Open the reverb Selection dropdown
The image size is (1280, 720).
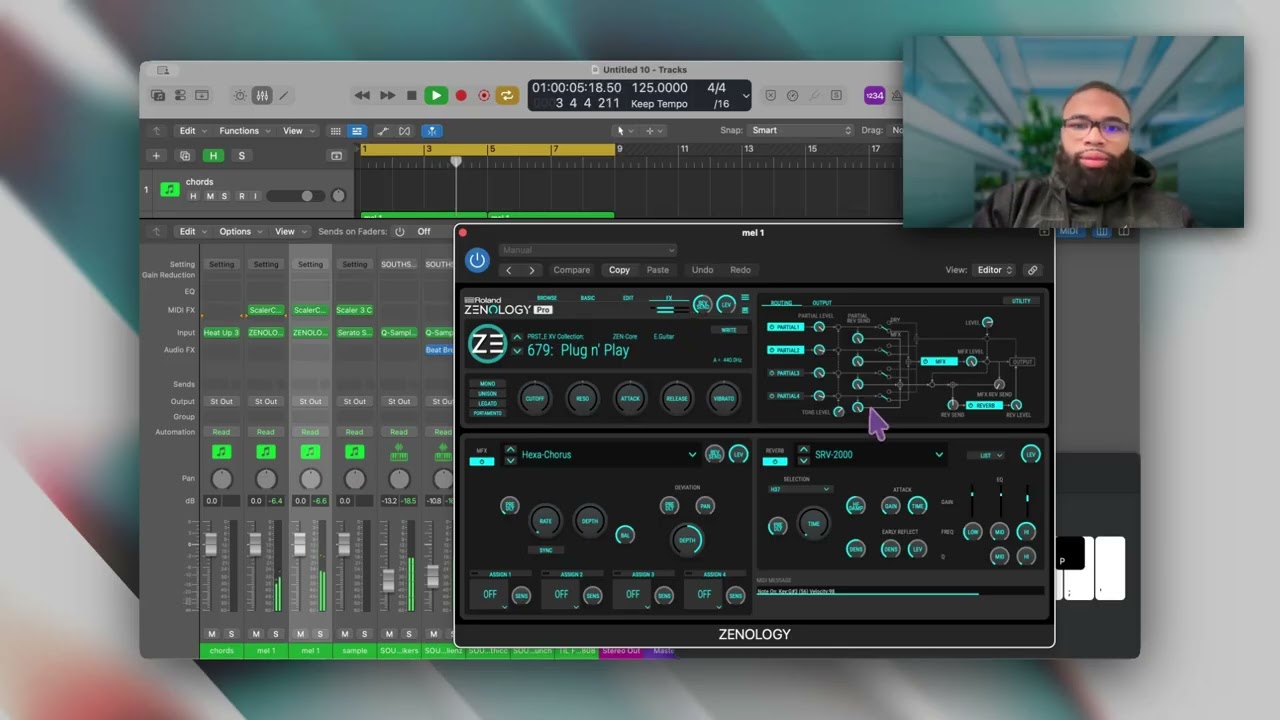[x=799, y=489]
